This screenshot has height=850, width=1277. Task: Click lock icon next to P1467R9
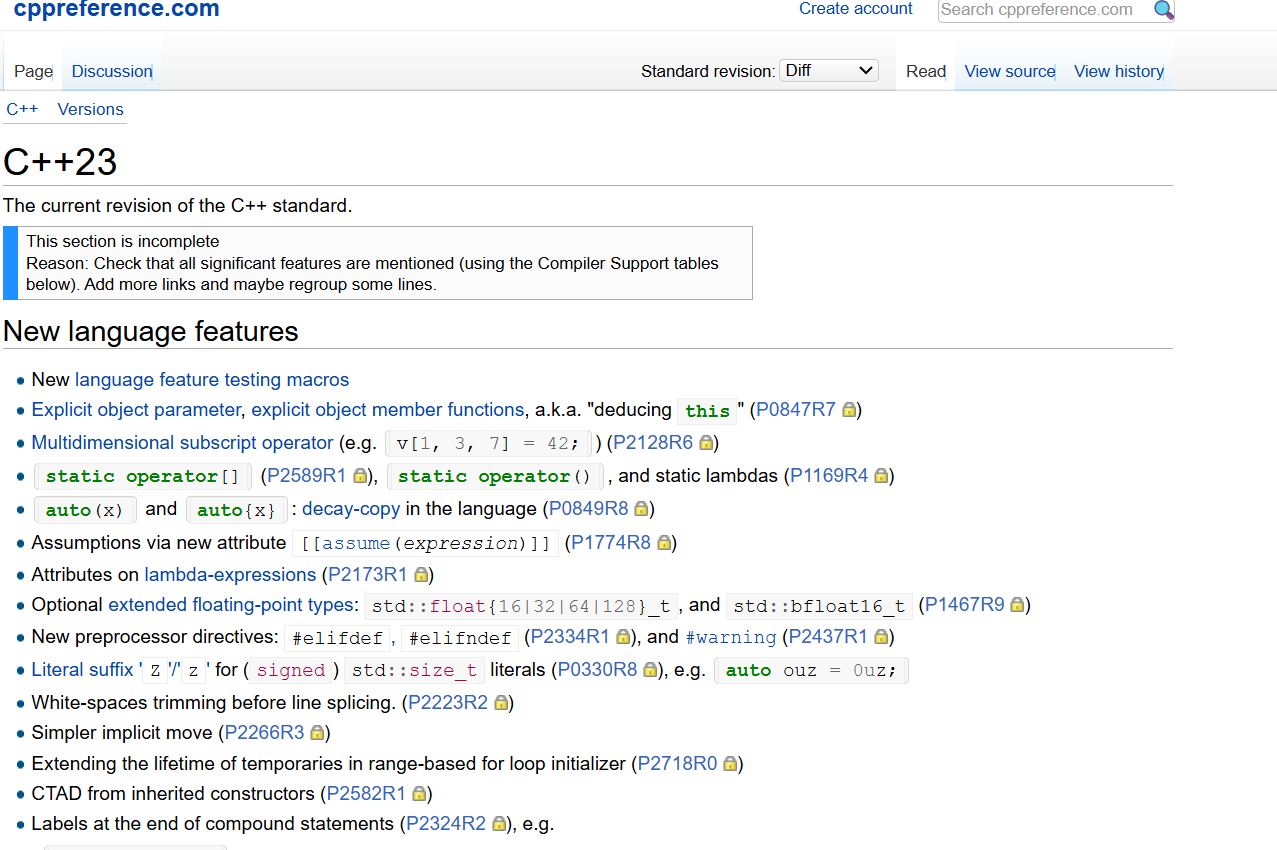click(x=1017, y=605)
